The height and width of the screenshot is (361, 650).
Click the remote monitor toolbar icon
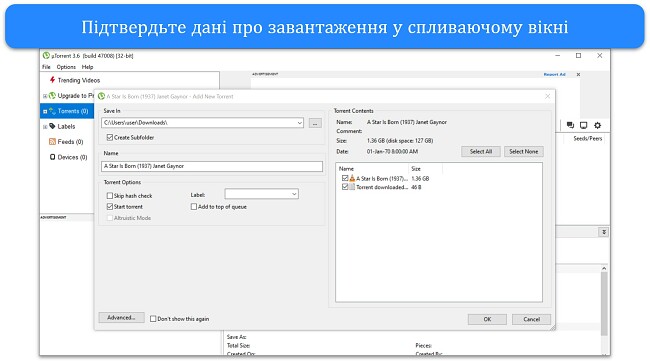coord(584,125)
